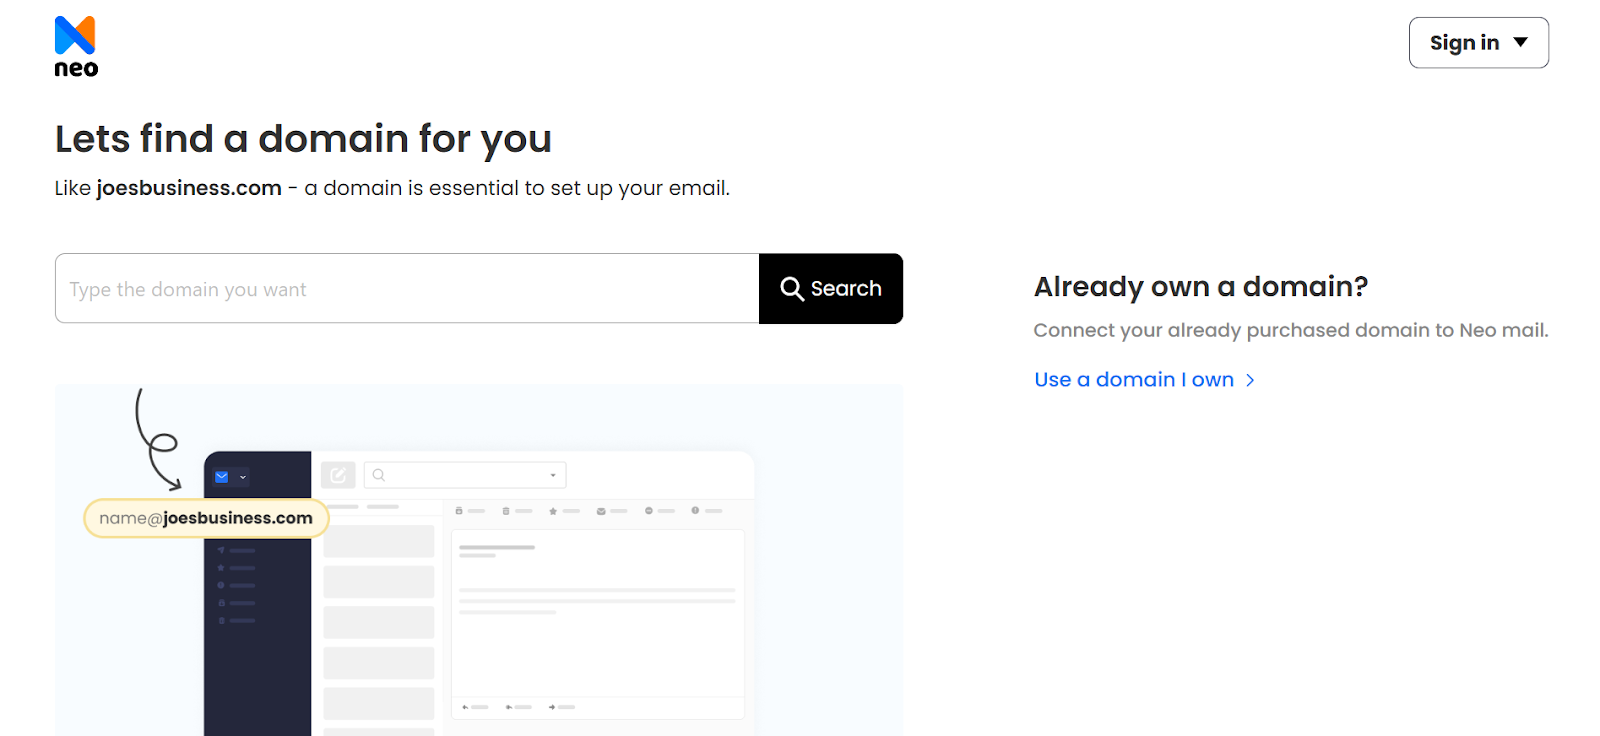Click the forward arrow icon in mail illustration

552,707
